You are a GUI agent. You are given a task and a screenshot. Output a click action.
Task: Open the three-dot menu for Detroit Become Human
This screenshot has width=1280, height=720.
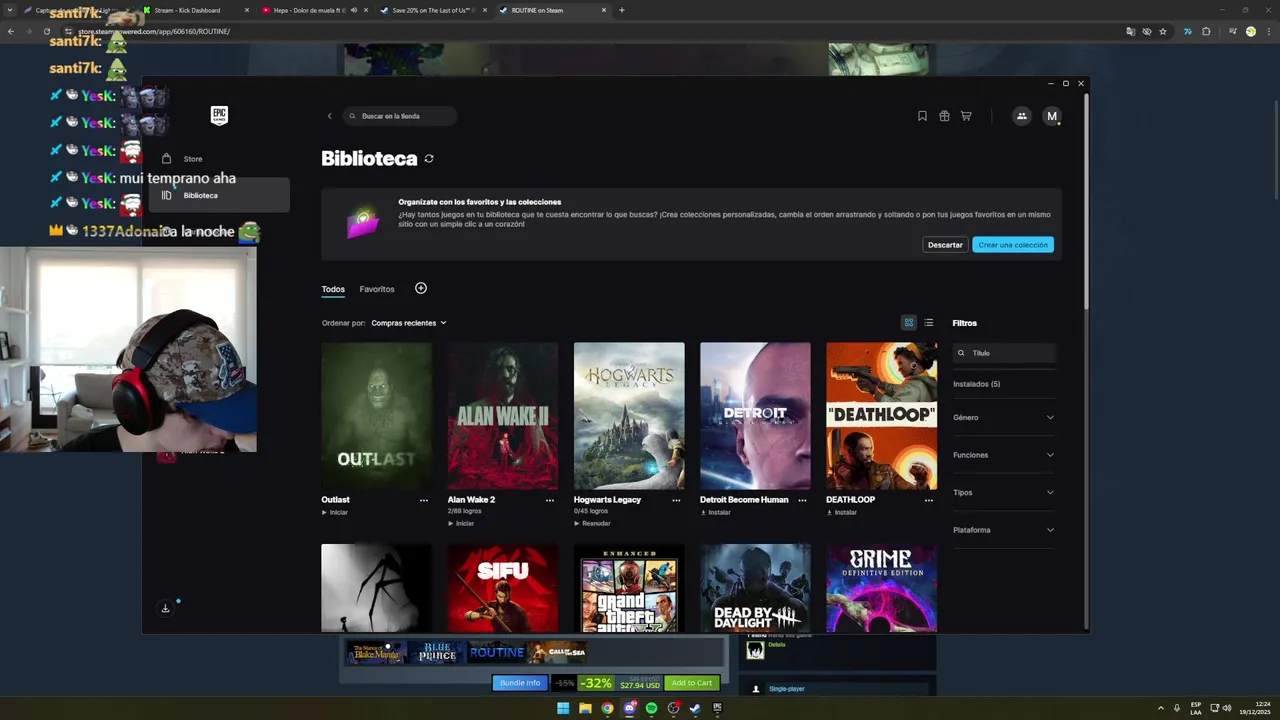point(802,500)
